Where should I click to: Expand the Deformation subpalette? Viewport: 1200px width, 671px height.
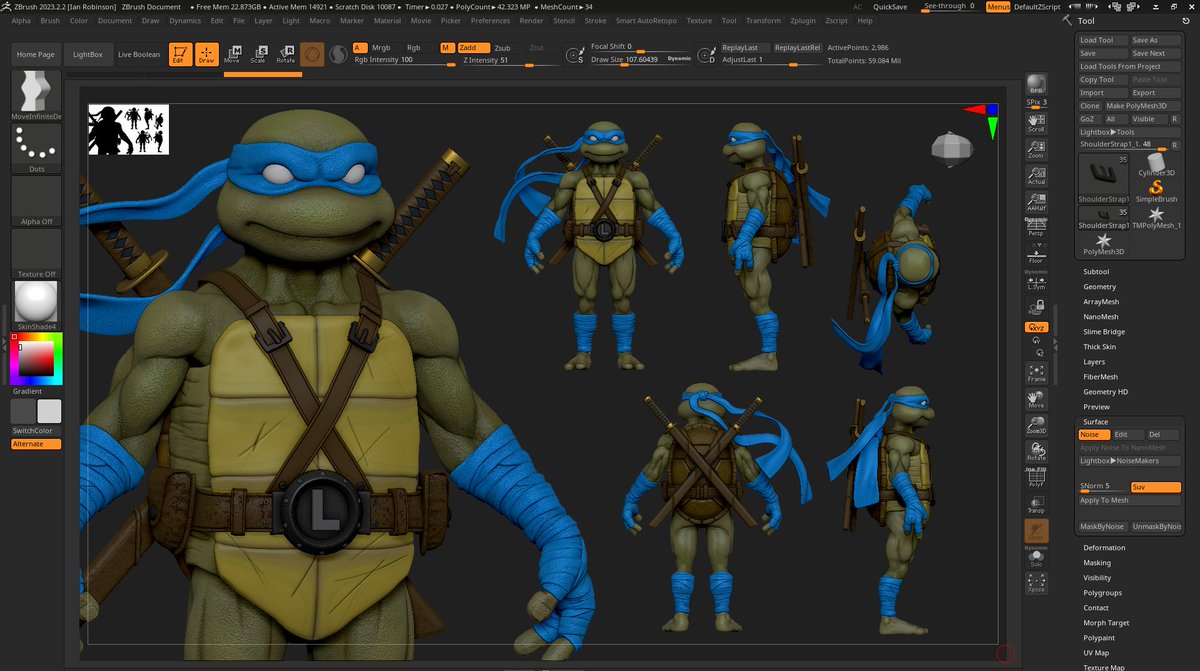click(1104, 548)
